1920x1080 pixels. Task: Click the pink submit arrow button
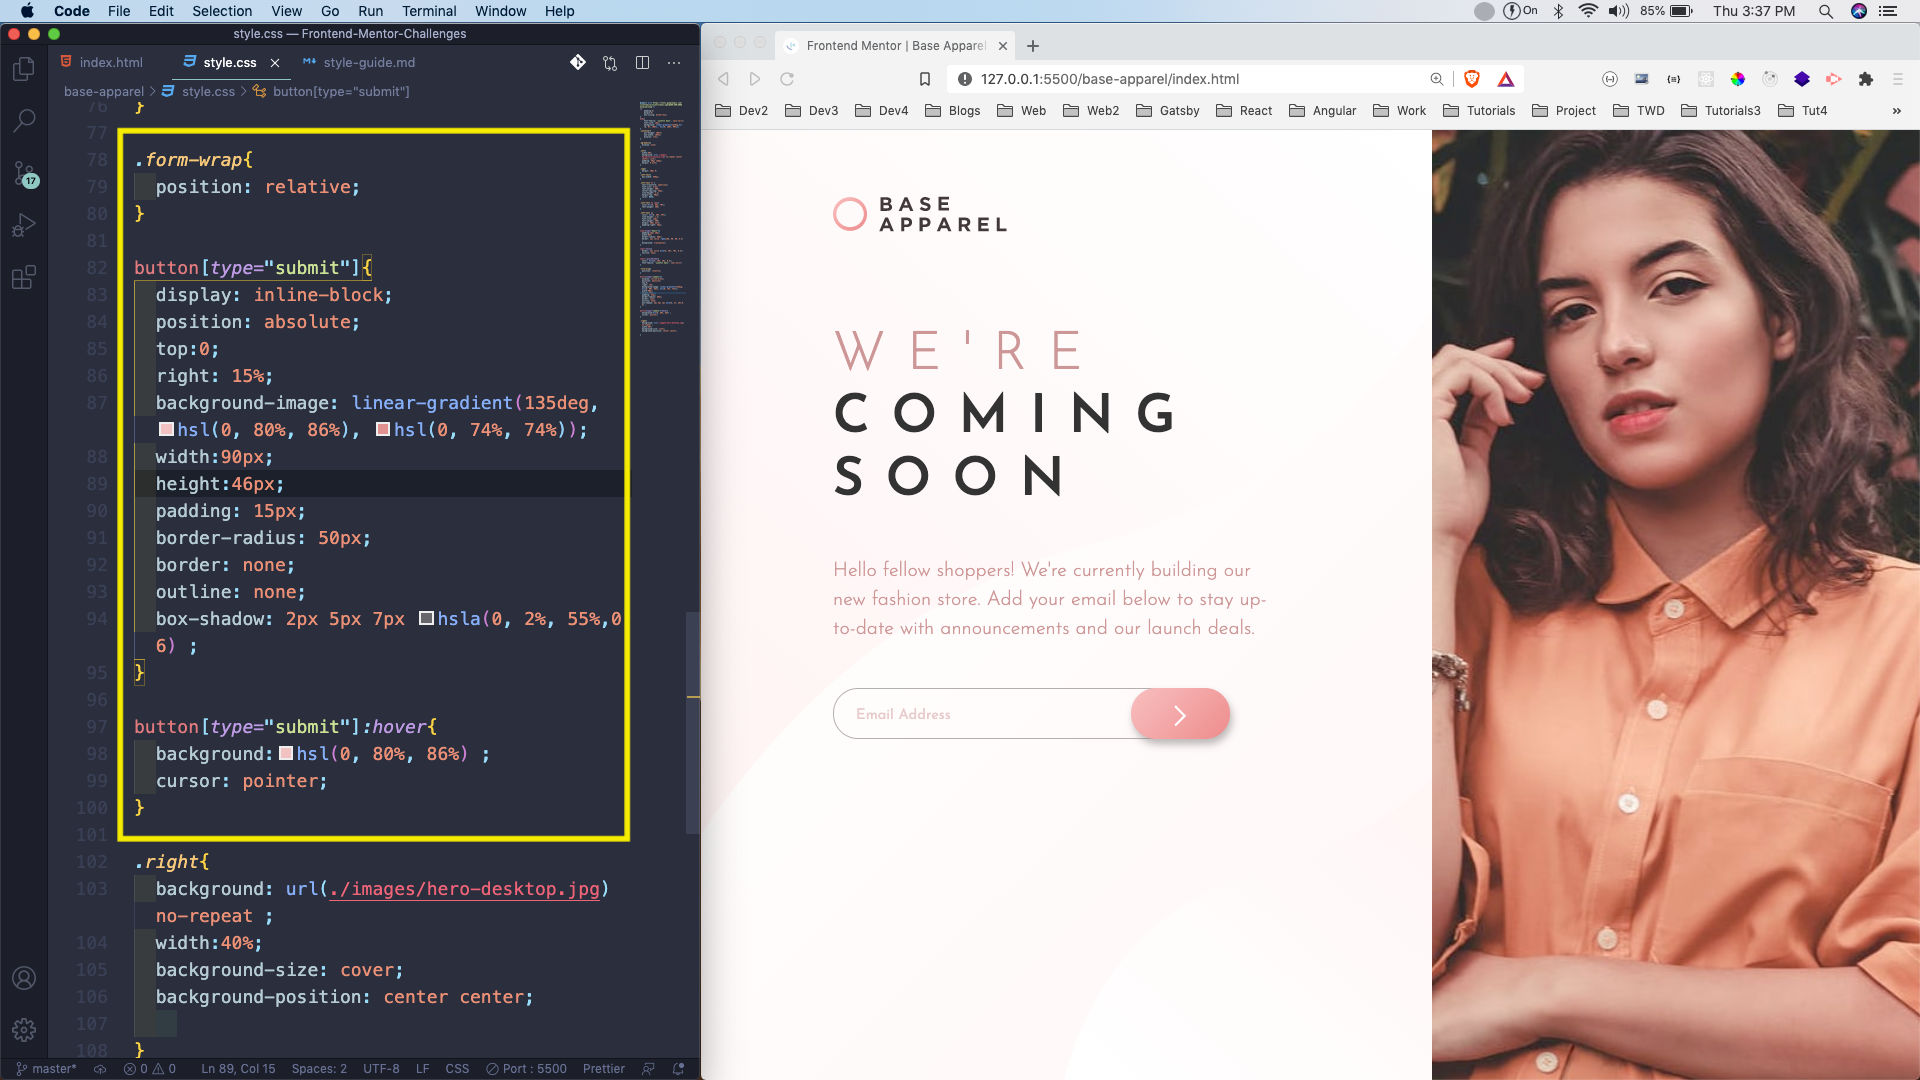pos(1180,714)
